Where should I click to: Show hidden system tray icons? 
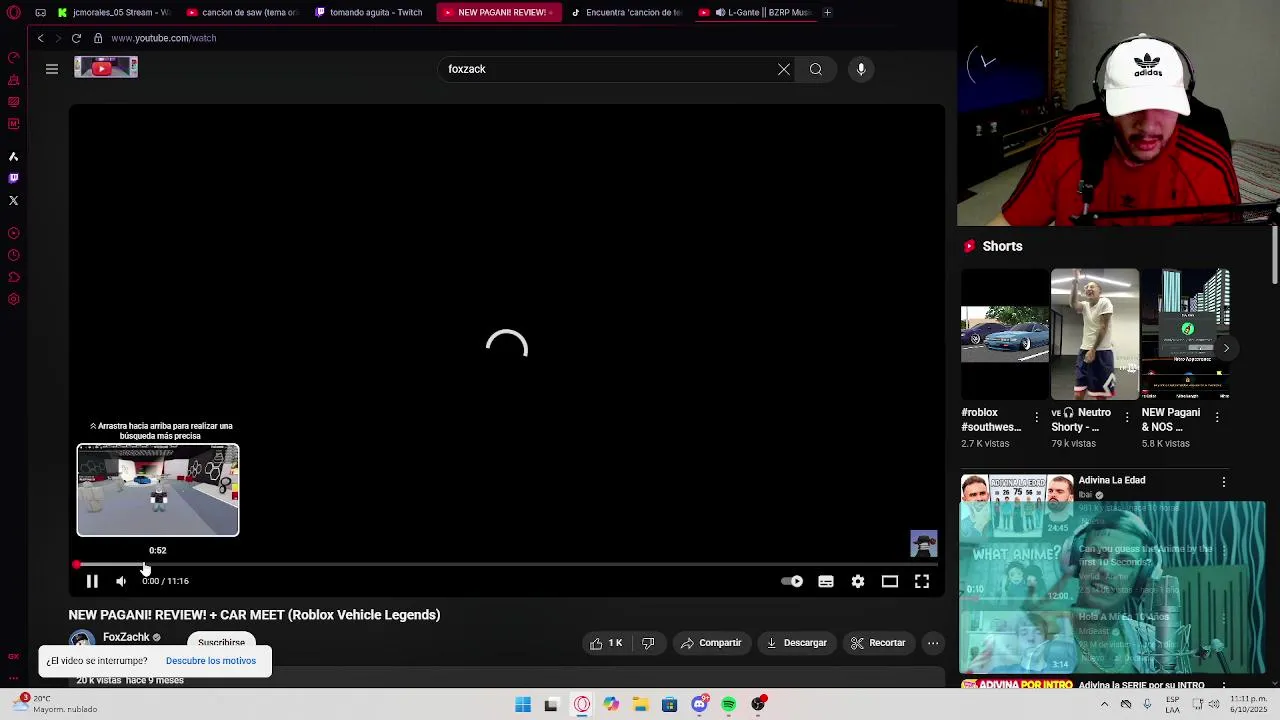(x=1104, y=704)
